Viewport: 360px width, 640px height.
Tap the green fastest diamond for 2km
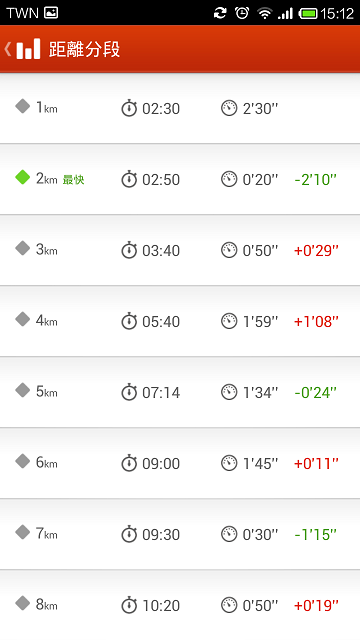pos(22,178)
